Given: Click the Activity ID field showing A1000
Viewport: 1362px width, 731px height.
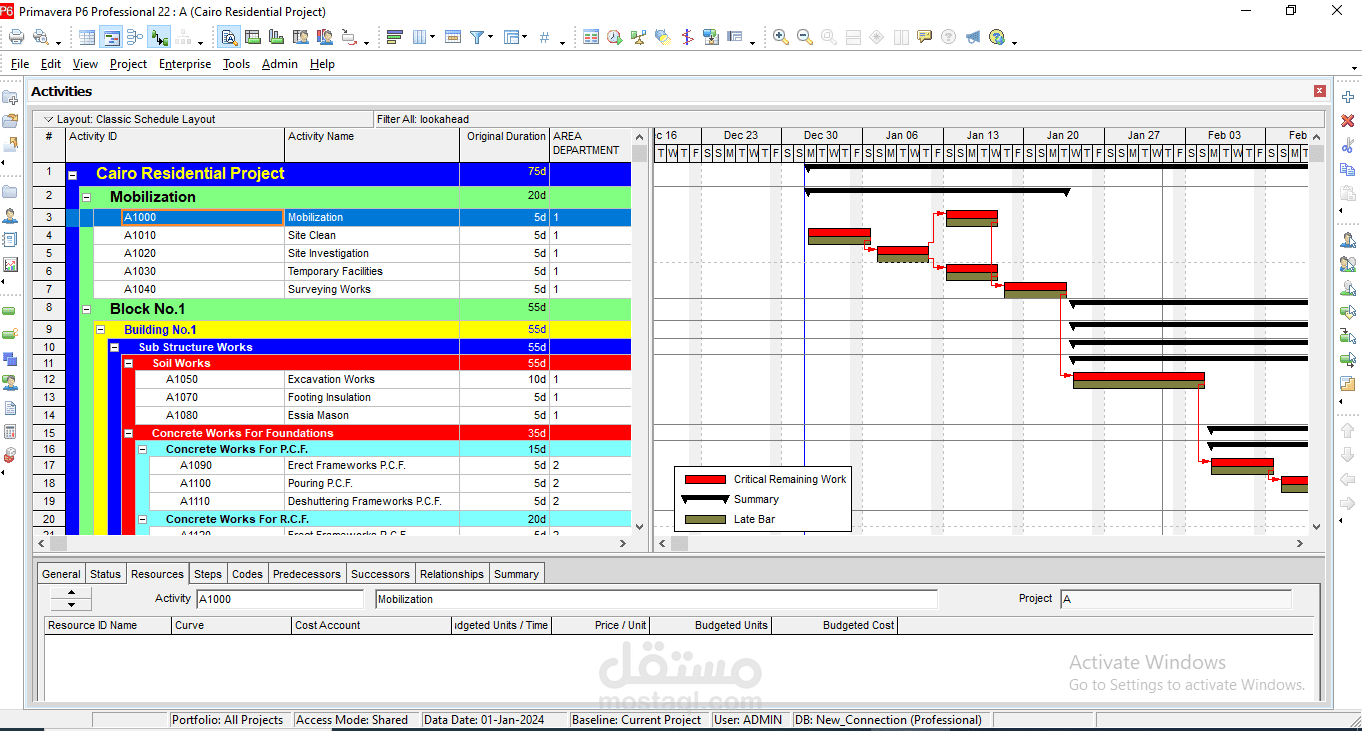Looking at the screenshot, I should tap(280, 599).
